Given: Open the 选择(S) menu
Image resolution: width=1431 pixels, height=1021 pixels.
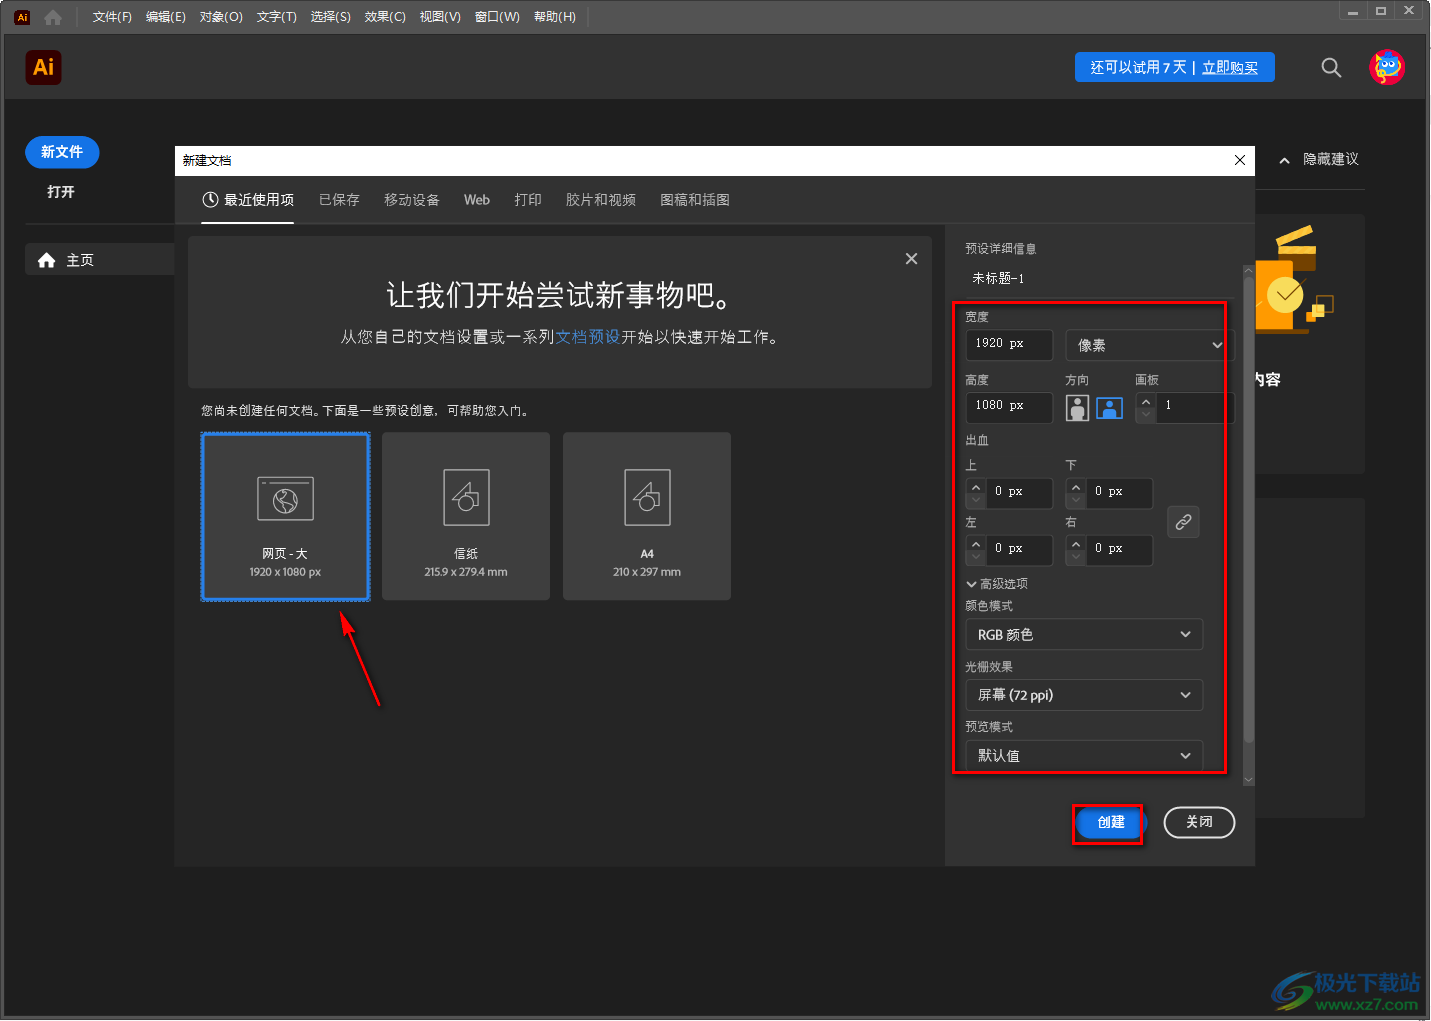Looking at the screenshot, I should (x=331, y=17).
